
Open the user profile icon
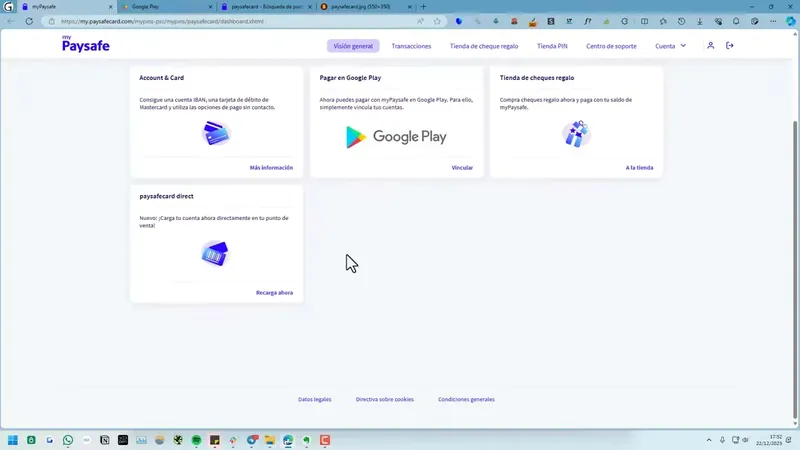710,45
